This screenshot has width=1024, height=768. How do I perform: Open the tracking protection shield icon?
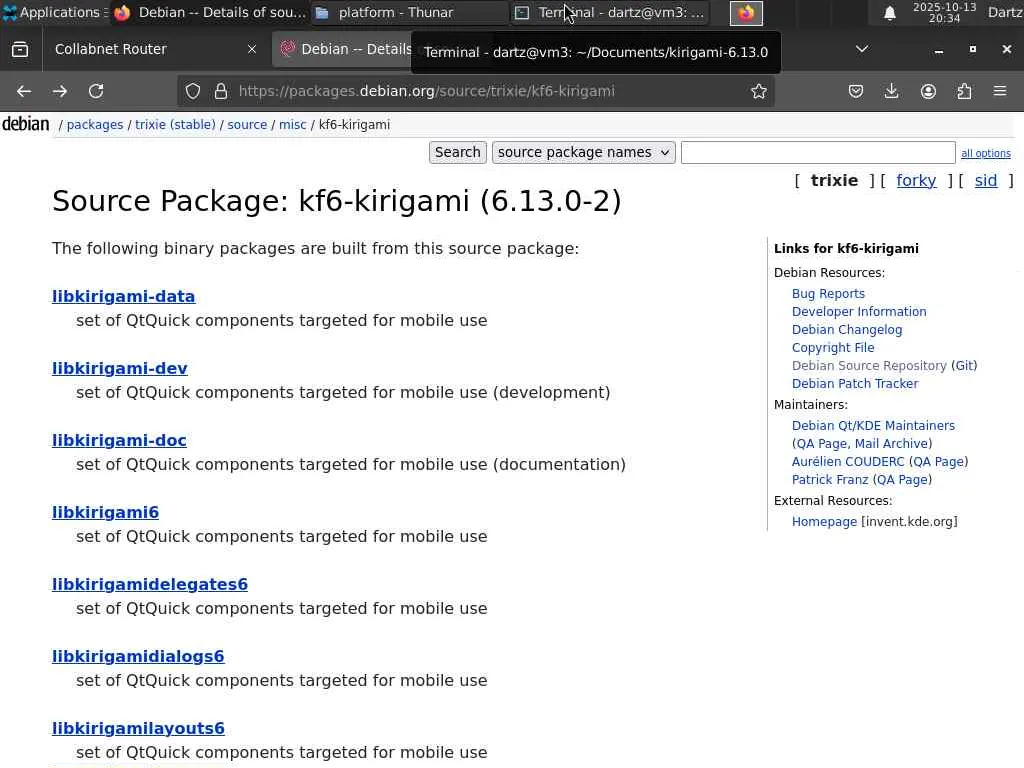click(193, 91)
